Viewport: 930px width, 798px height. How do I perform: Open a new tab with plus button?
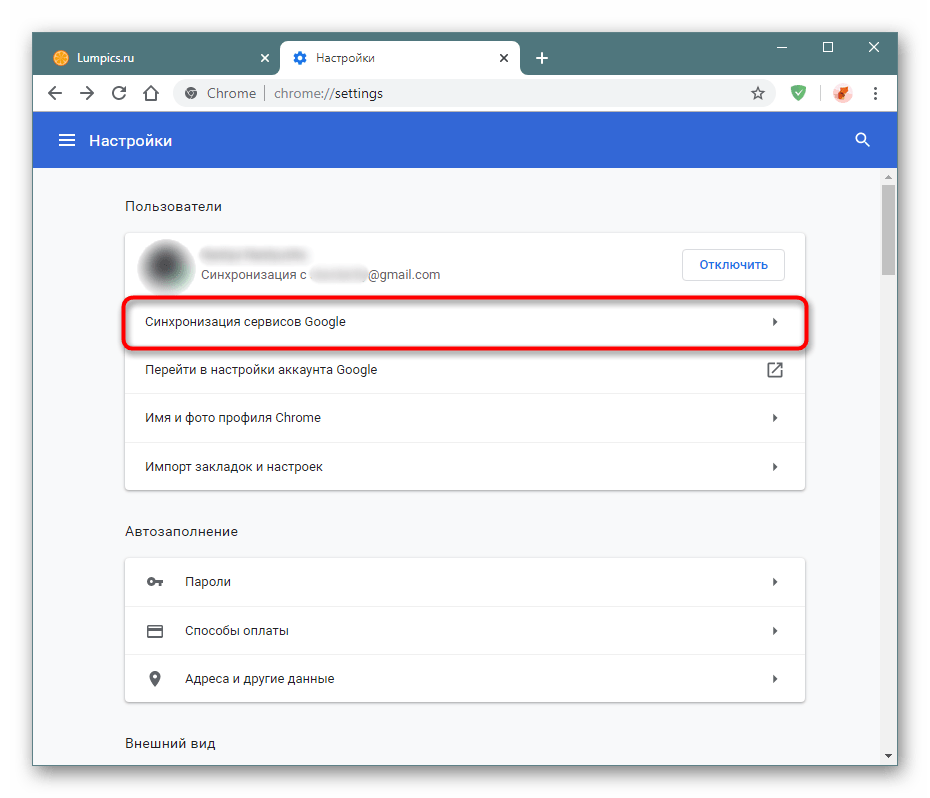tap(542, 58)
